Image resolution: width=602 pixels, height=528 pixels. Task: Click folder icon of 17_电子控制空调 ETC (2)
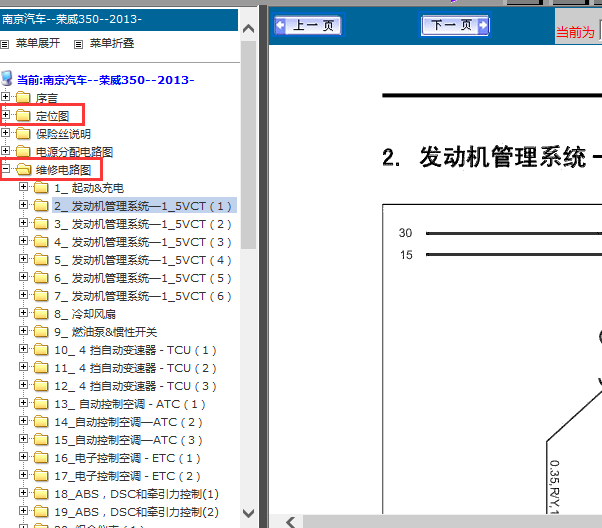(41, 476)
